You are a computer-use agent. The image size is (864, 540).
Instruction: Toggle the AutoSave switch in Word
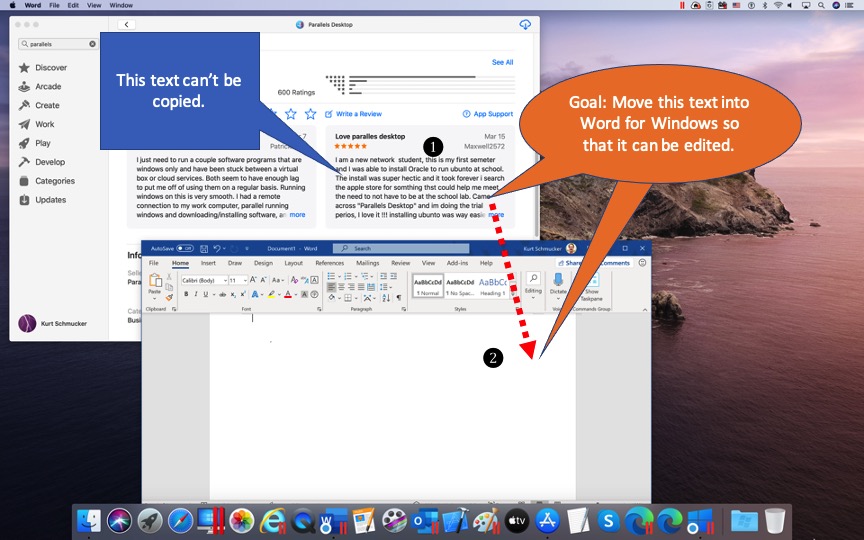[x=185, y=249]
